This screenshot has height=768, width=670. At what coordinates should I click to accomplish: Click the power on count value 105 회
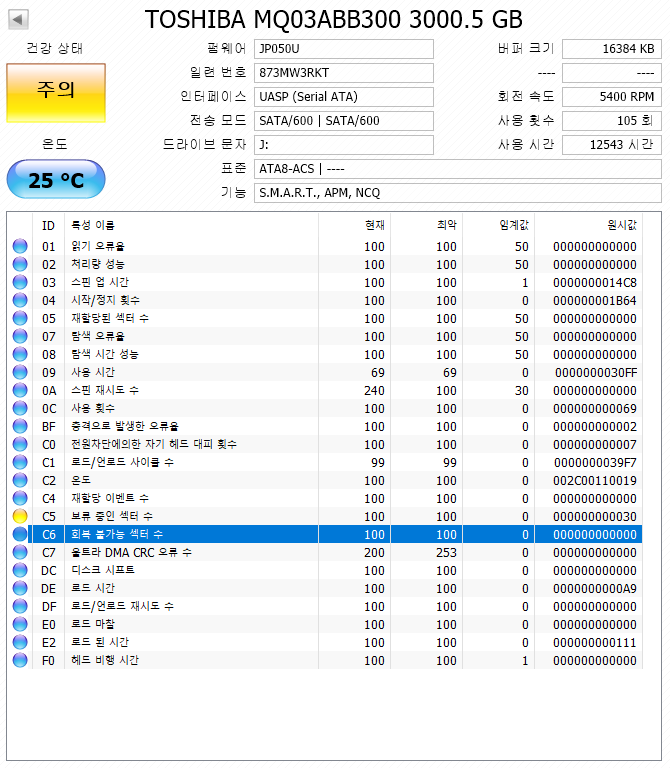coord(612,120)
